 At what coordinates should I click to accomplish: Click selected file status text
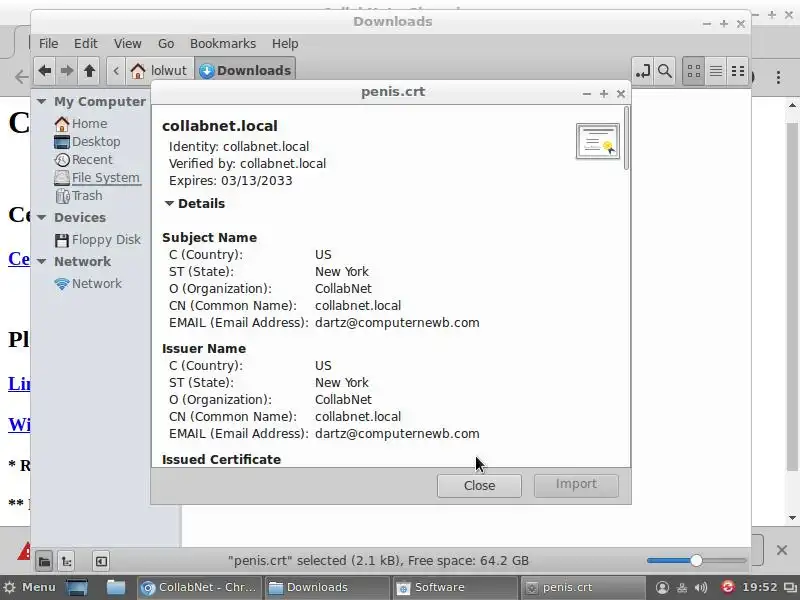pos(378,561)
